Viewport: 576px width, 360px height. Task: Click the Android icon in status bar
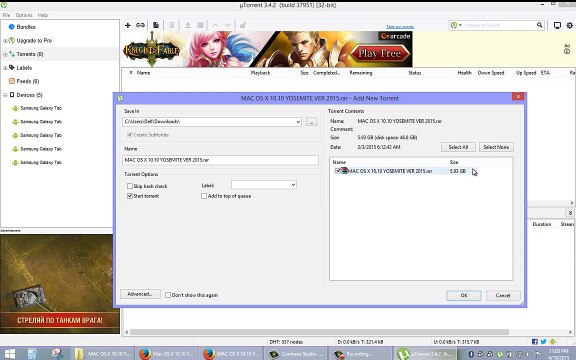click(552, 342)
